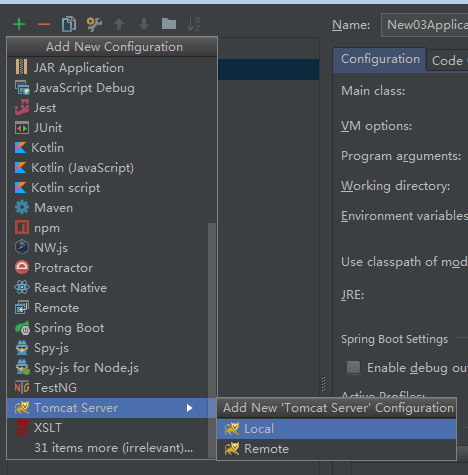Click the Create New Folder icon
Image resolution: width=468 pixels, height=475 pixels.
click(169, 24)
